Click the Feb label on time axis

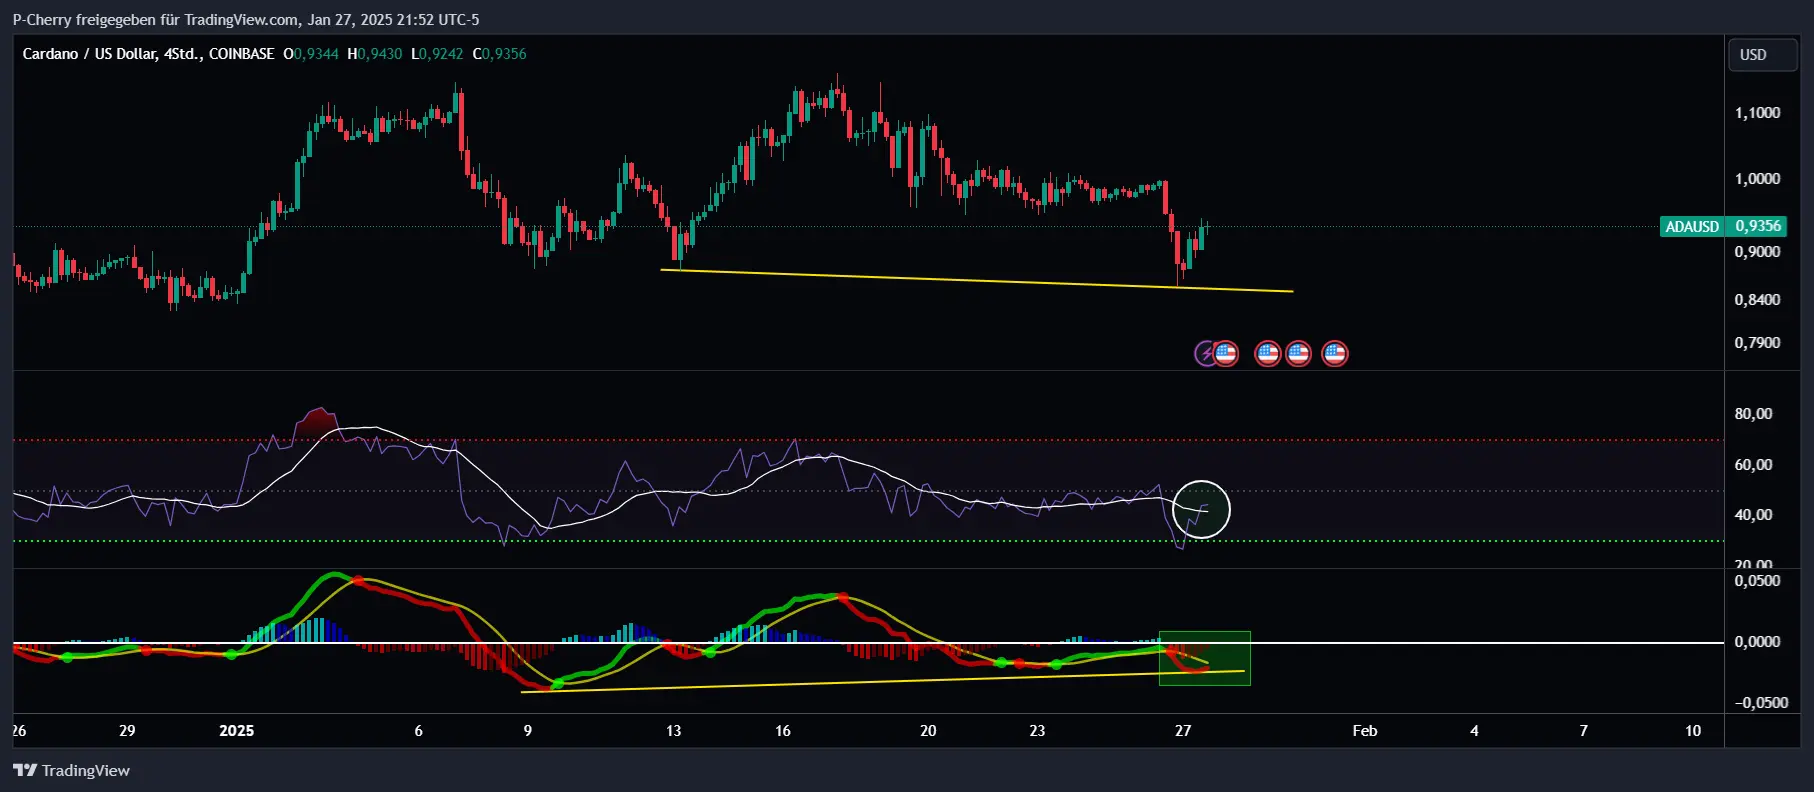point(1365,731)
